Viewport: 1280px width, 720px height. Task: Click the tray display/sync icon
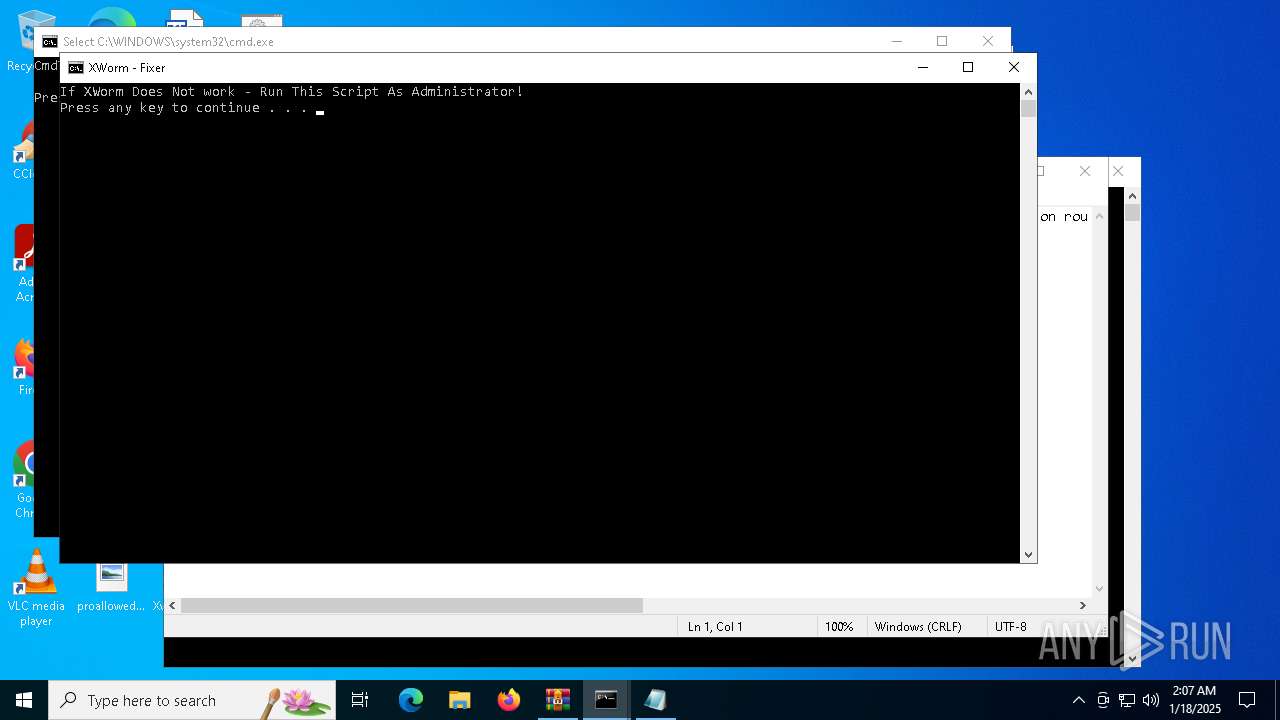tap(1103, 700)
